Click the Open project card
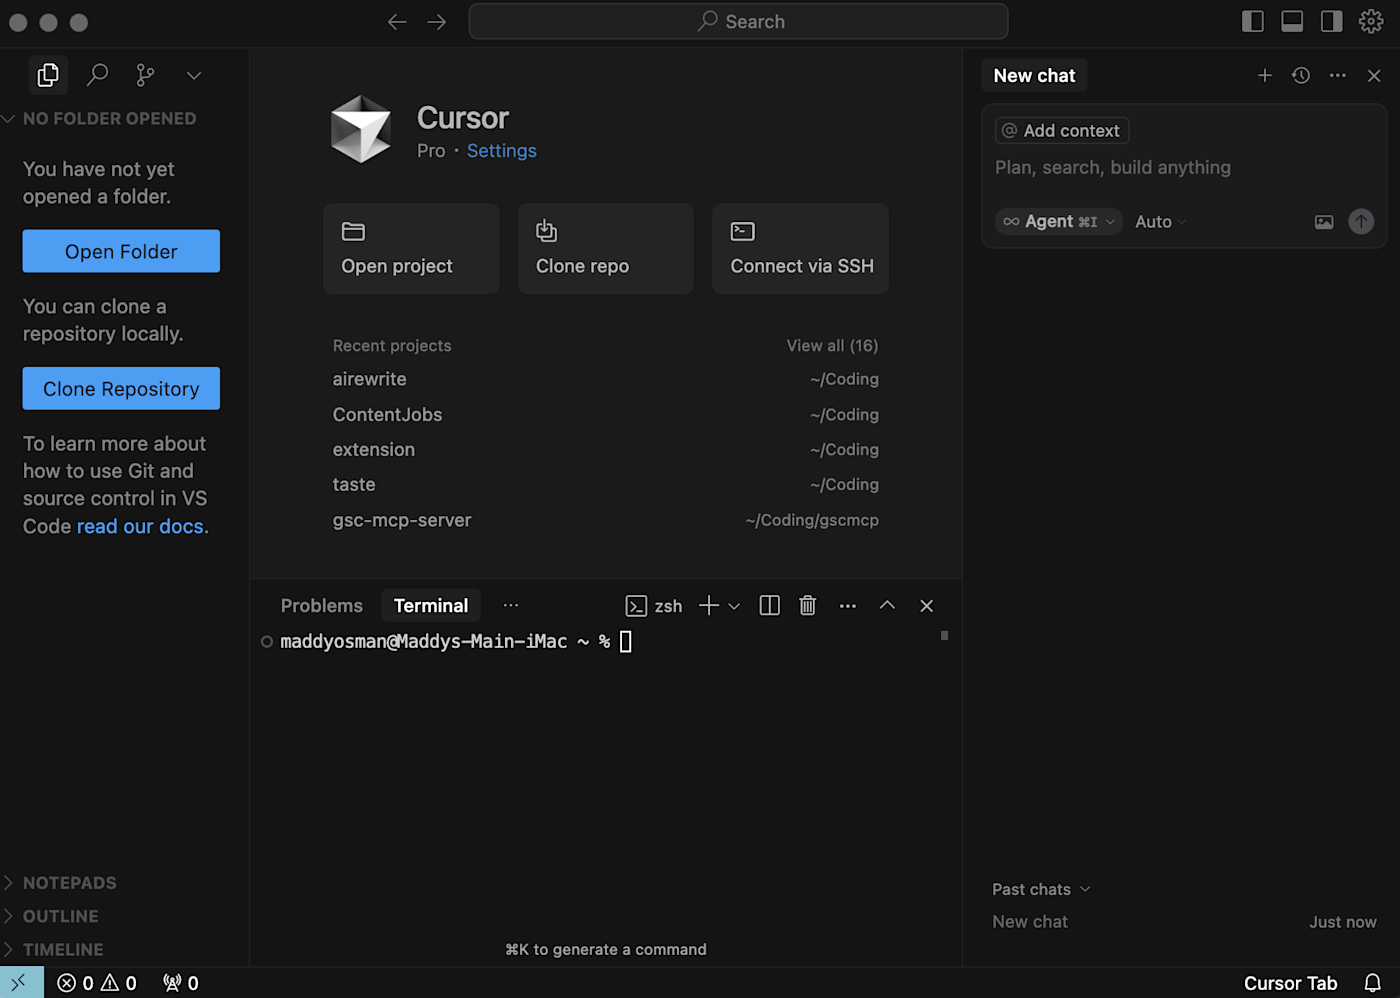Viewport: 1400px width, 998px height. (411, 249)
